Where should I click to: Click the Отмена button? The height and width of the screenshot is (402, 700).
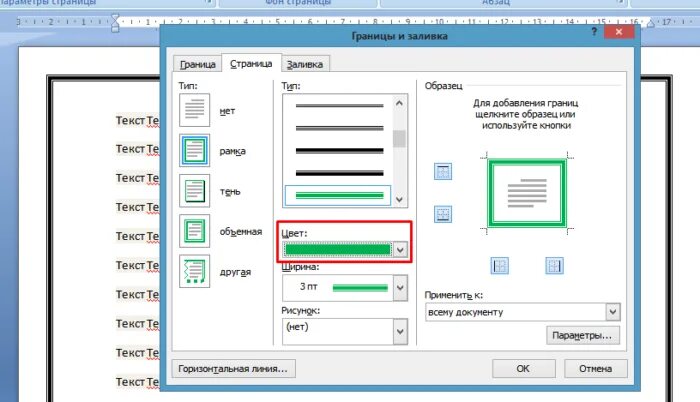coord(596,368)
